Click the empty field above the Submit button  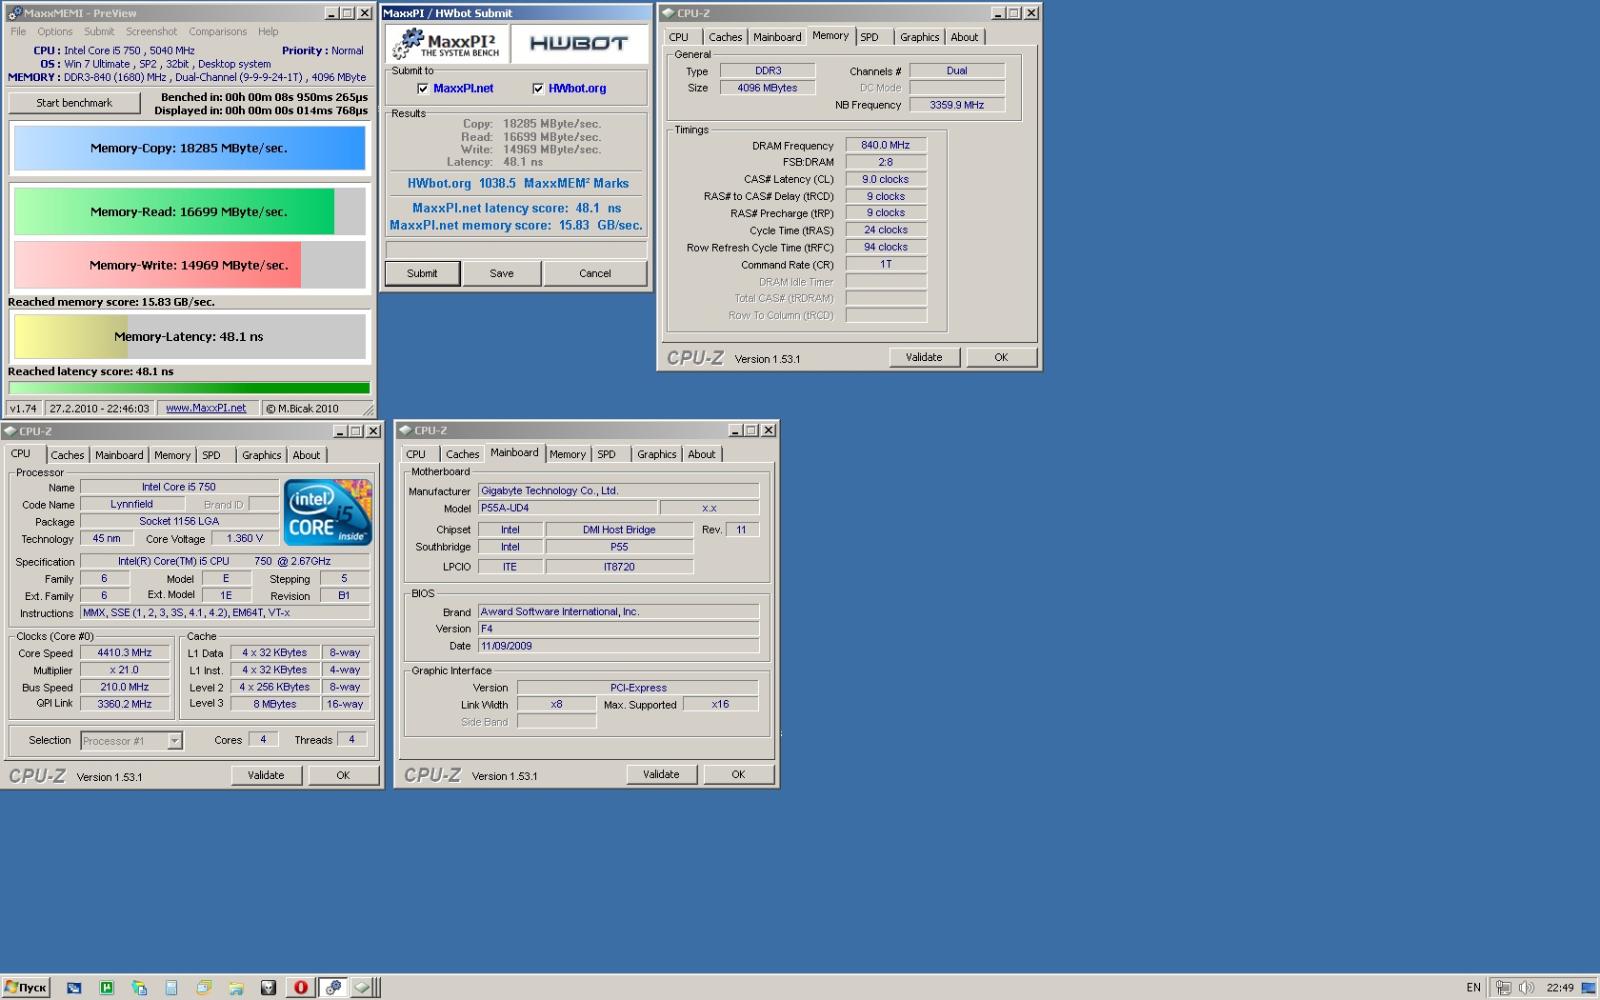516,249
